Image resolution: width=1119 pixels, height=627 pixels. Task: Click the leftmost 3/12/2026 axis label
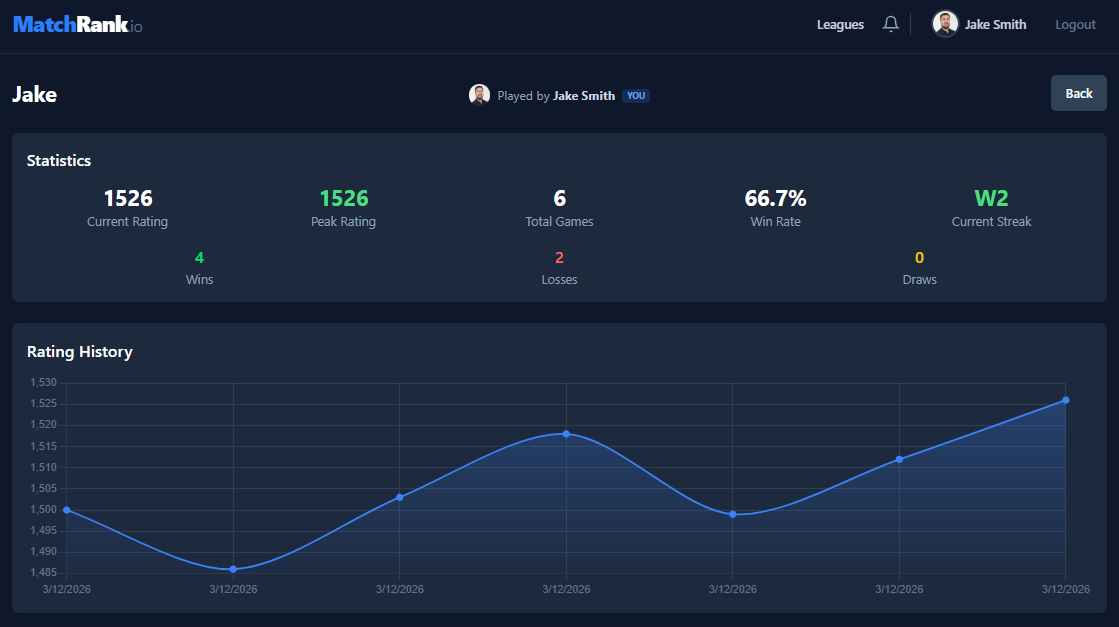click(x=65, y=589)
